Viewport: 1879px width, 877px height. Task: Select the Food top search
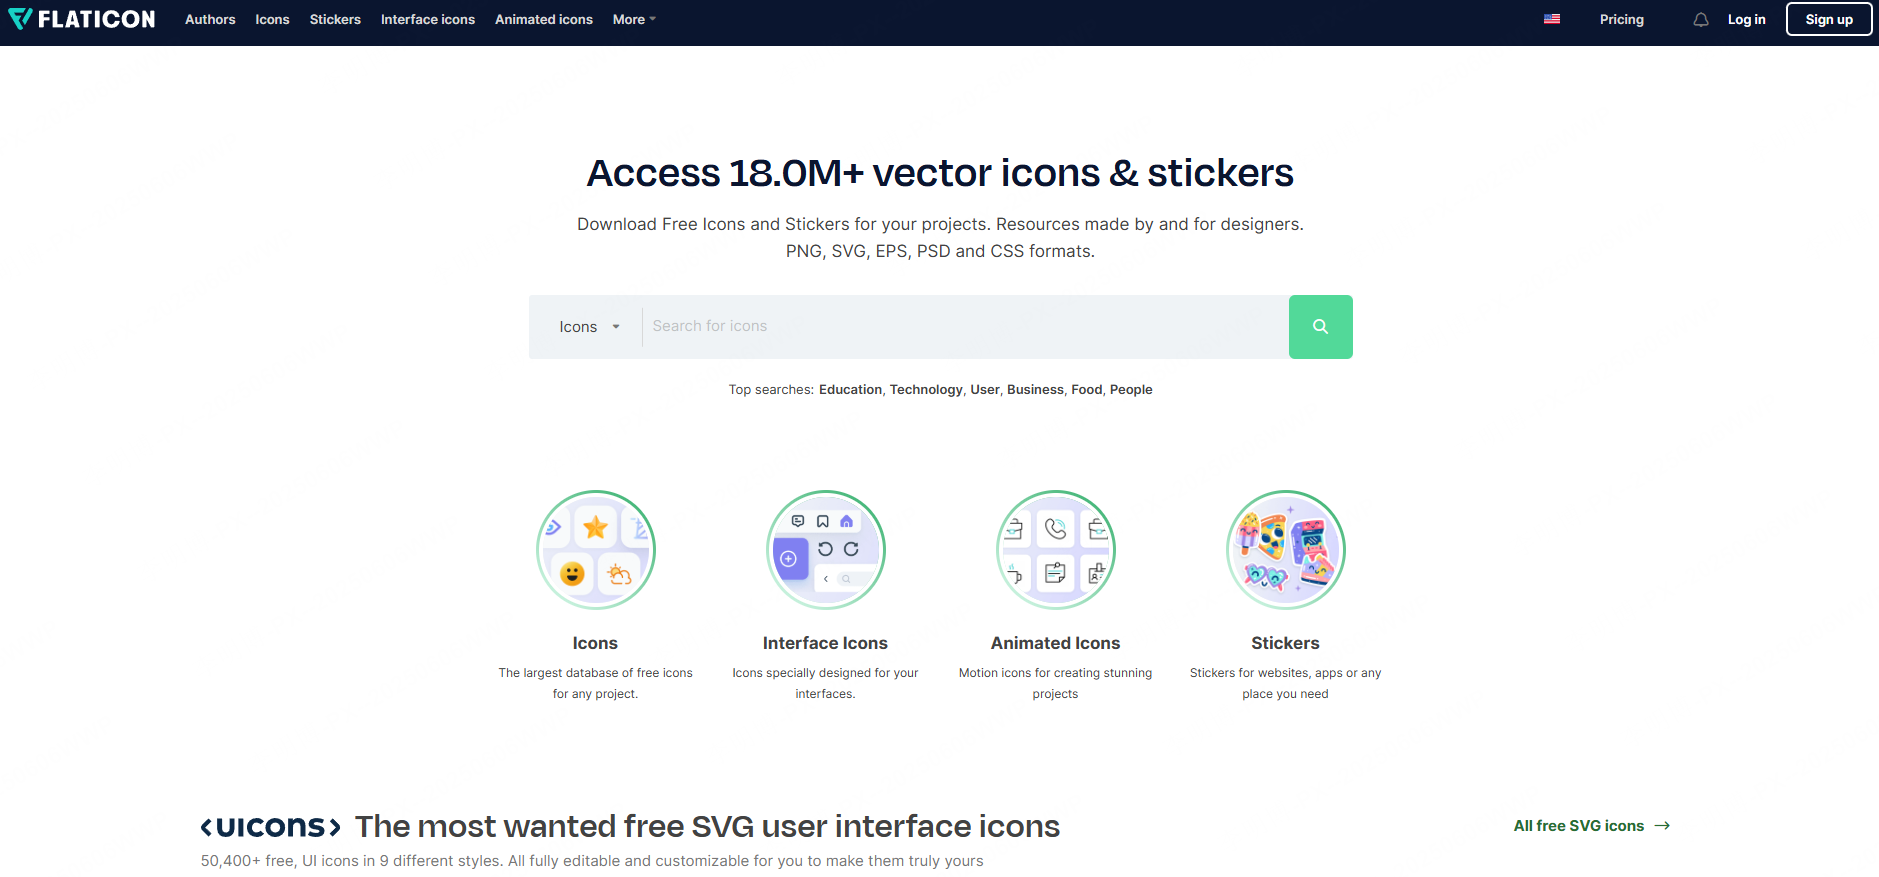point(1086,390)
